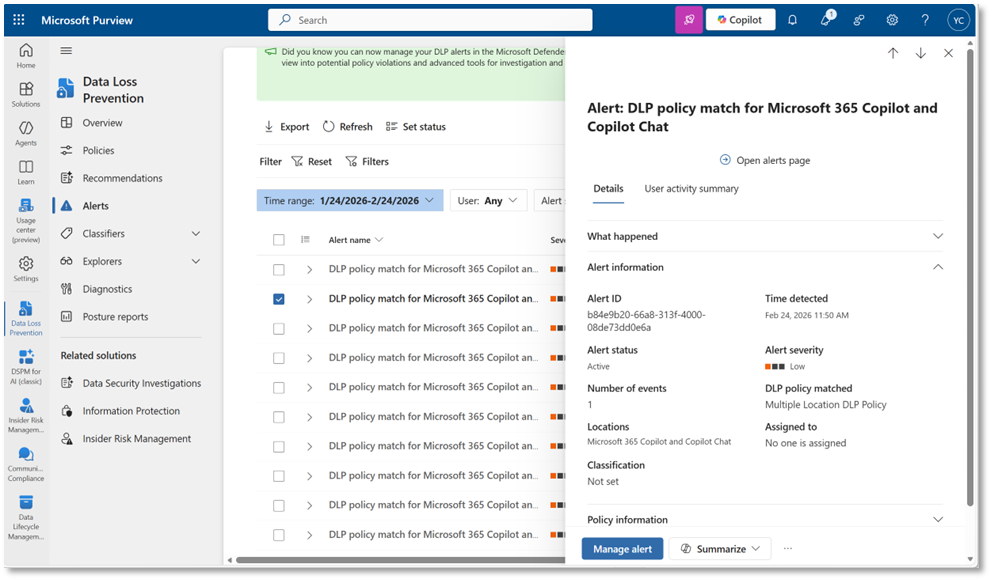Open Diagnostics in DLP navigation
The height and width of the screenshot is (581, 992).
pyautogui.click(x=107, y=289)
